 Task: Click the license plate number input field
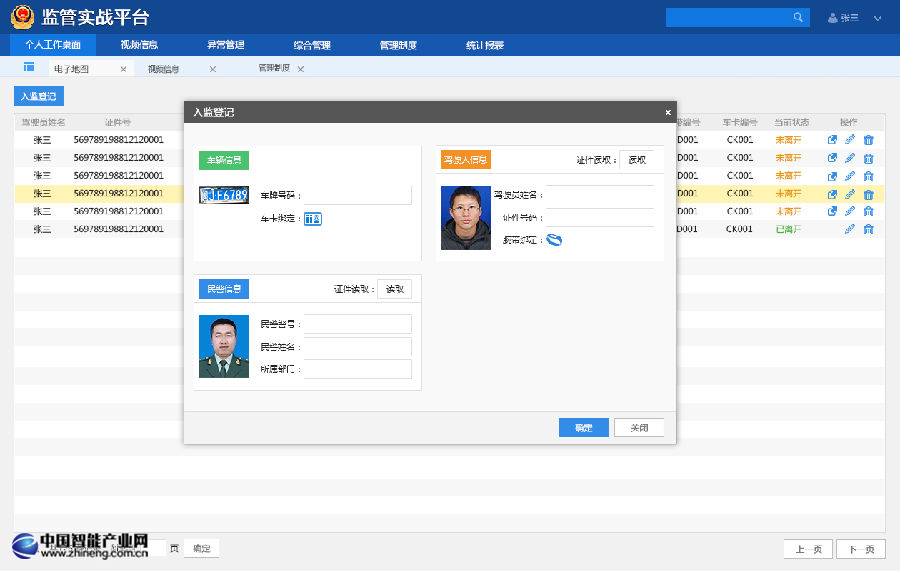(357, 195)
